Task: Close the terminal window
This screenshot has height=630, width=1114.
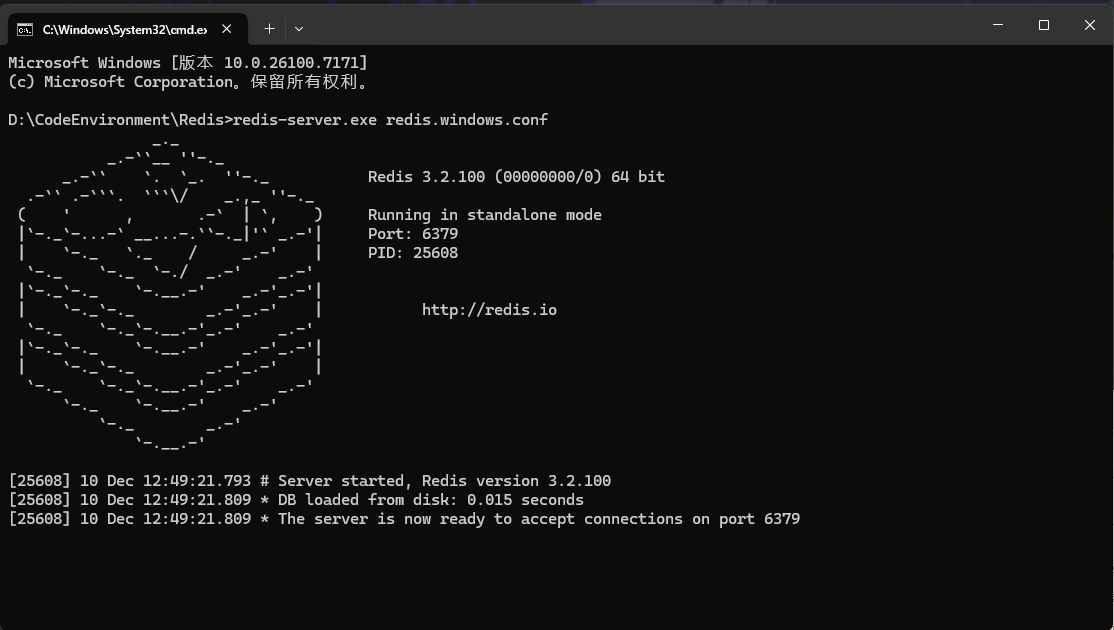Action: pyautogui.click(x=1090, y=25)
